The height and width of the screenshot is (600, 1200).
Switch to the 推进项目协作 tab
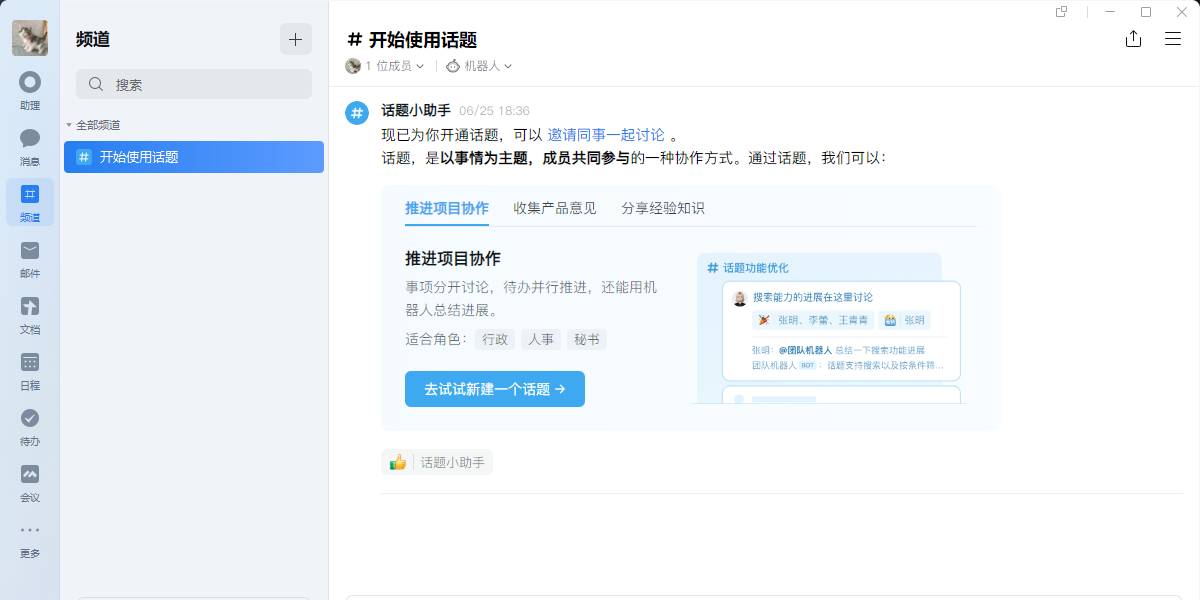(447, 208)
